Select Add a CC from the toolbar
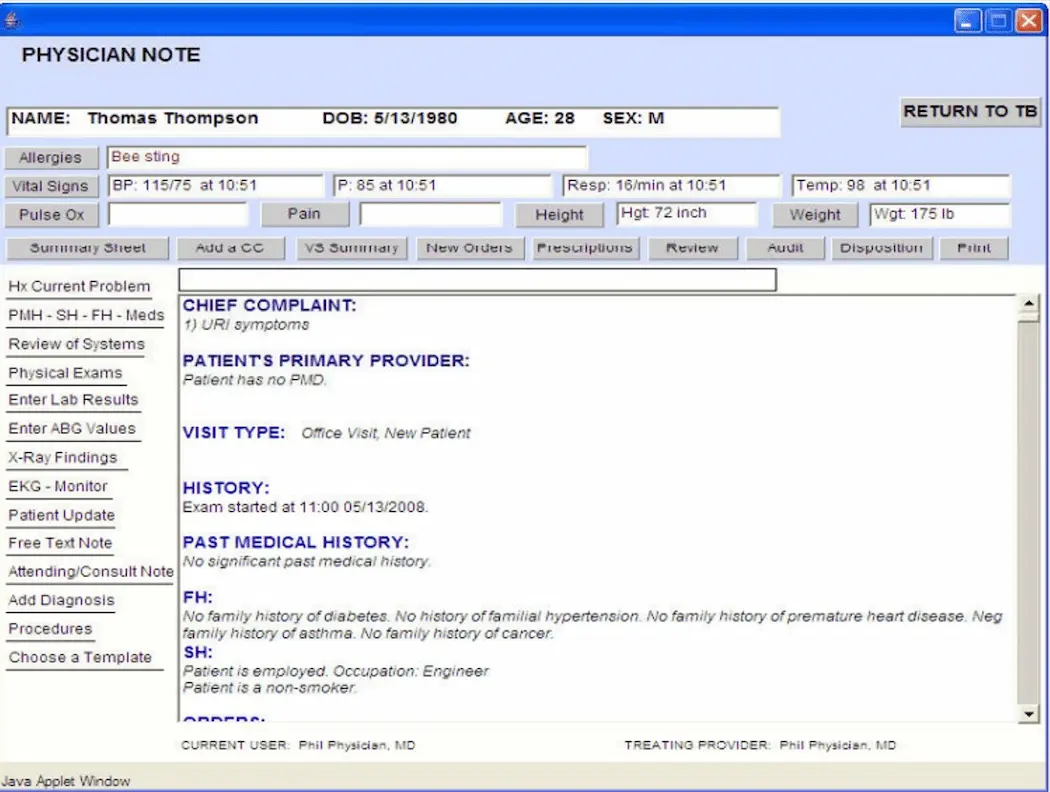The image size is (1050, 792). (x=231, y=248)
